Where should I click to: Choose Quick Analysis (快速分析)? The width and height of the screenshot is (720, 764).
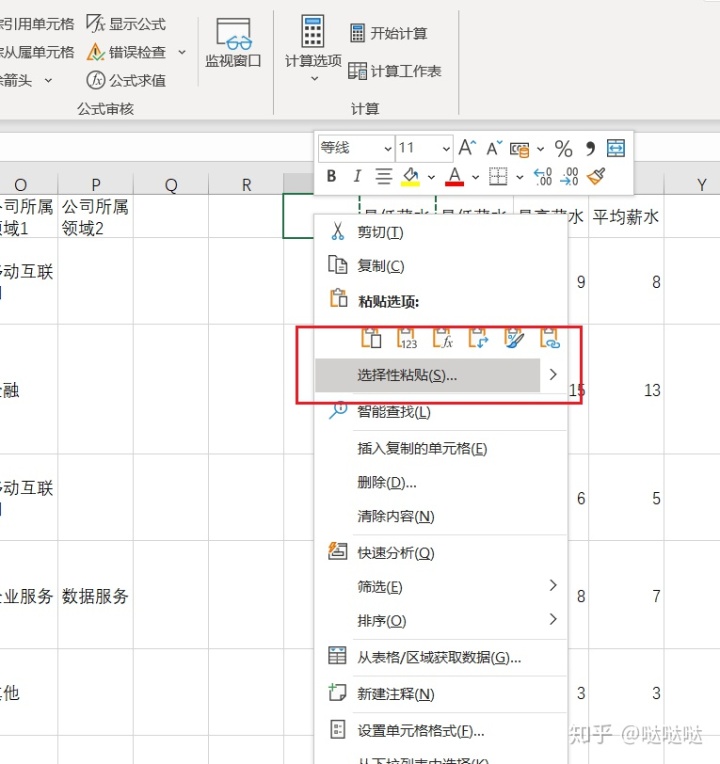(441, 553)
